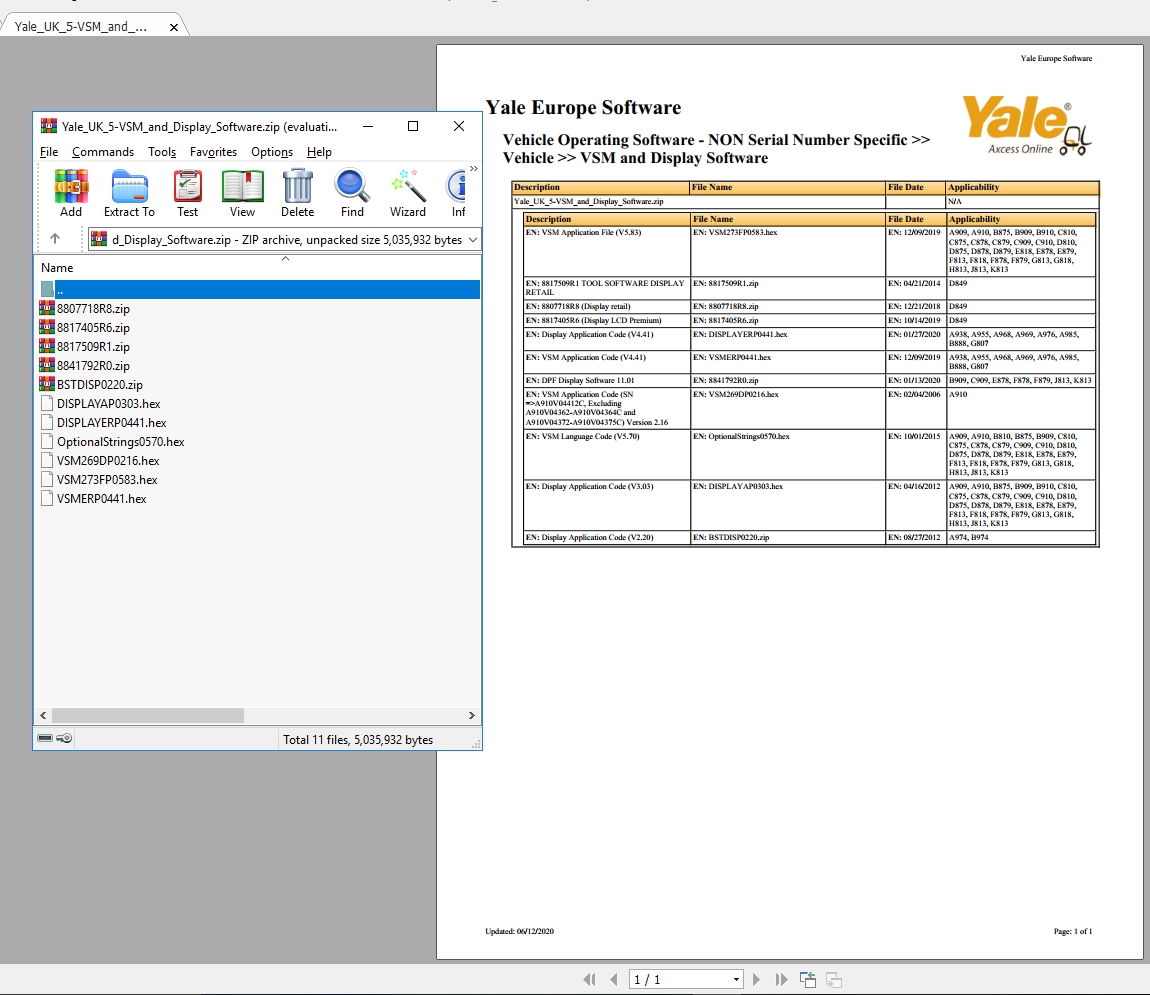Click the green-arrow page view icon in PDF bar
This screenshot has width=1150, height=995.
[x=807, y=979]
